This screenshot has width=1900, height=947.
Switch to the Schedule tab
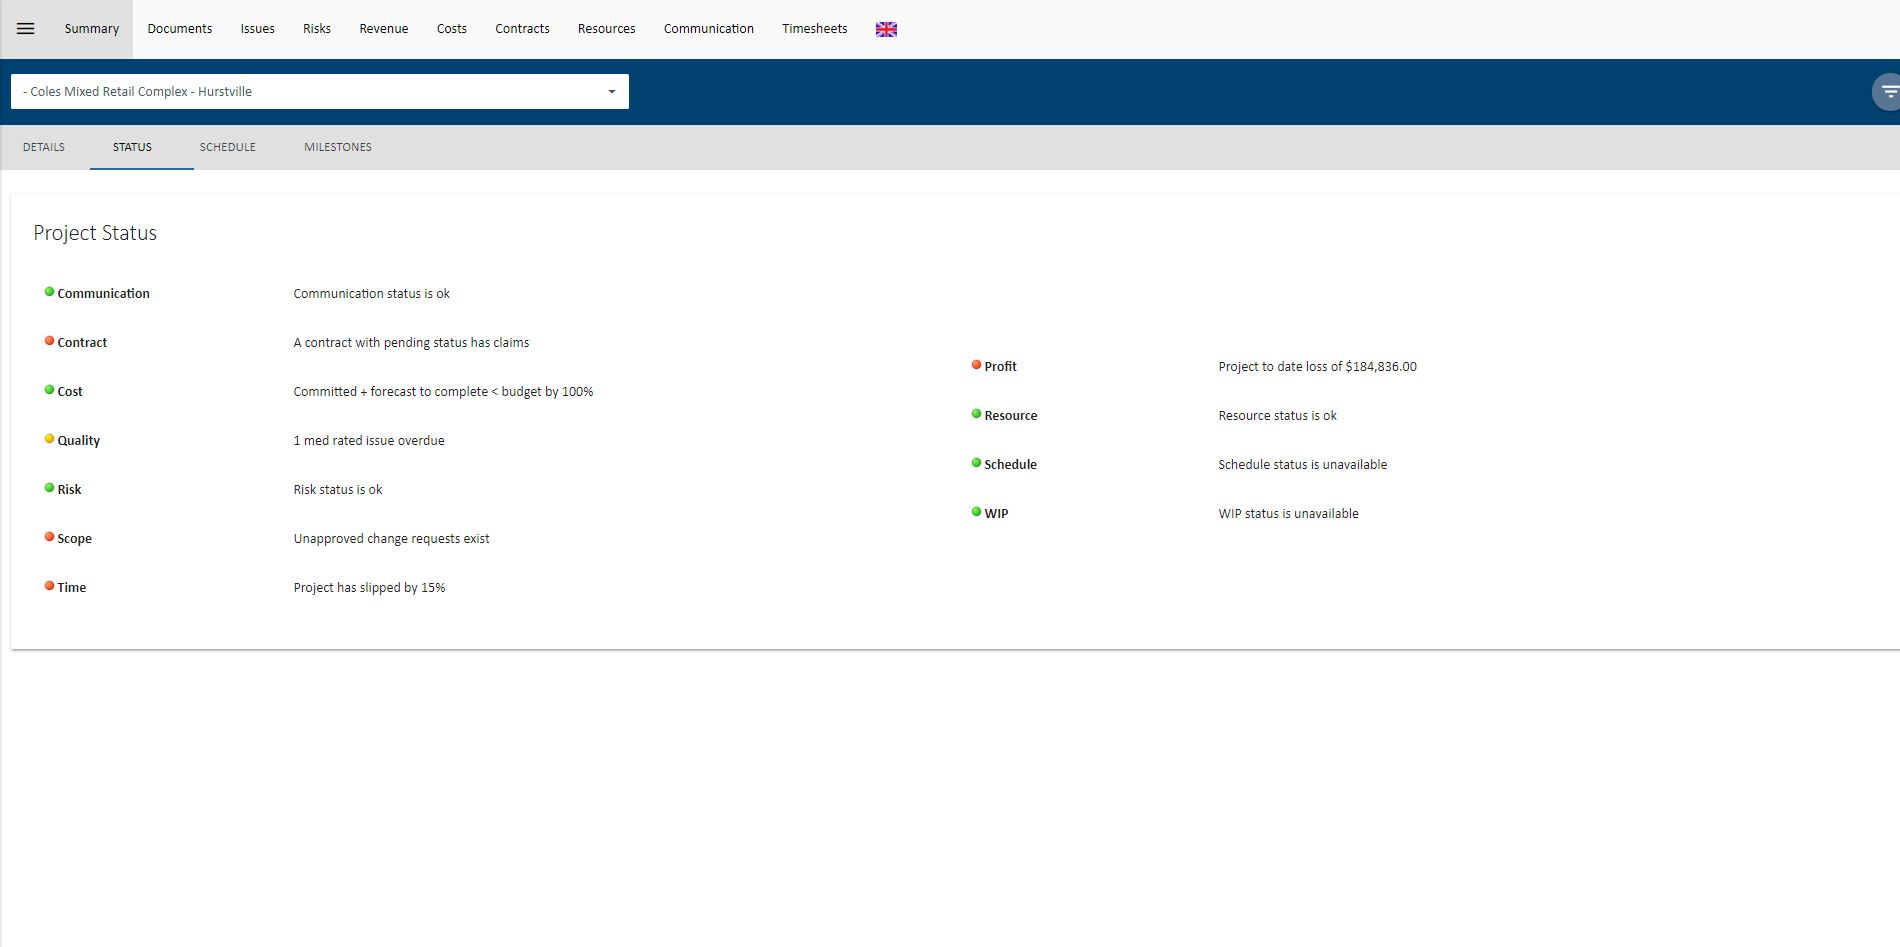(228, 147)
